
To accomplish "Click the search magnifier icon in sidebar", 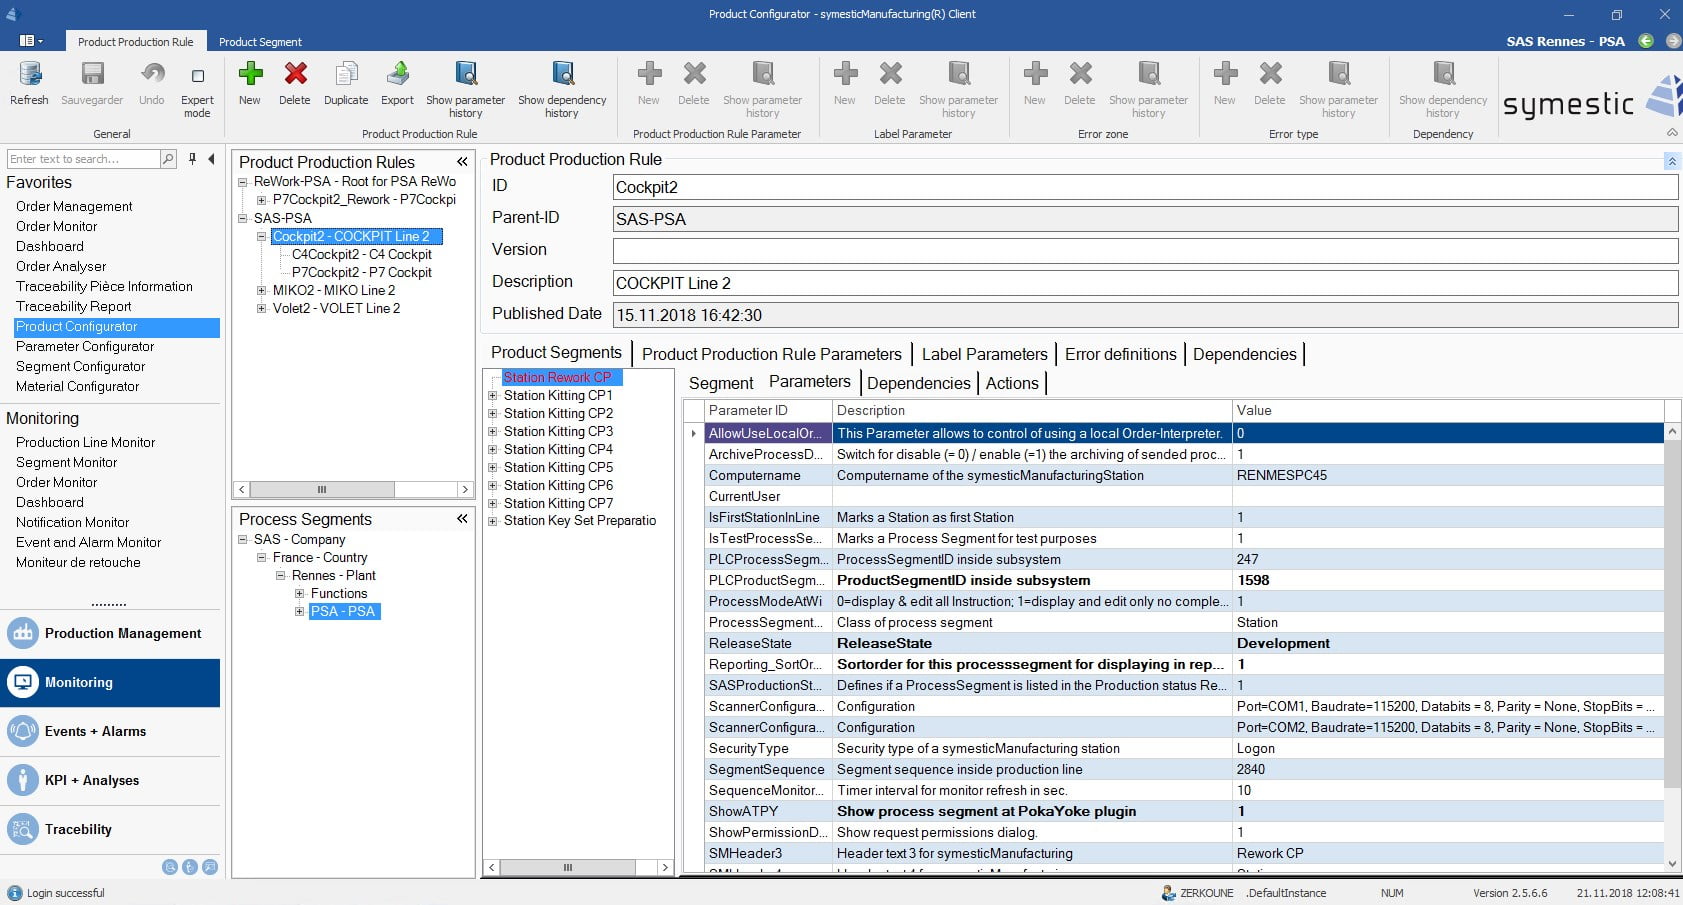I will pos(168,159).
